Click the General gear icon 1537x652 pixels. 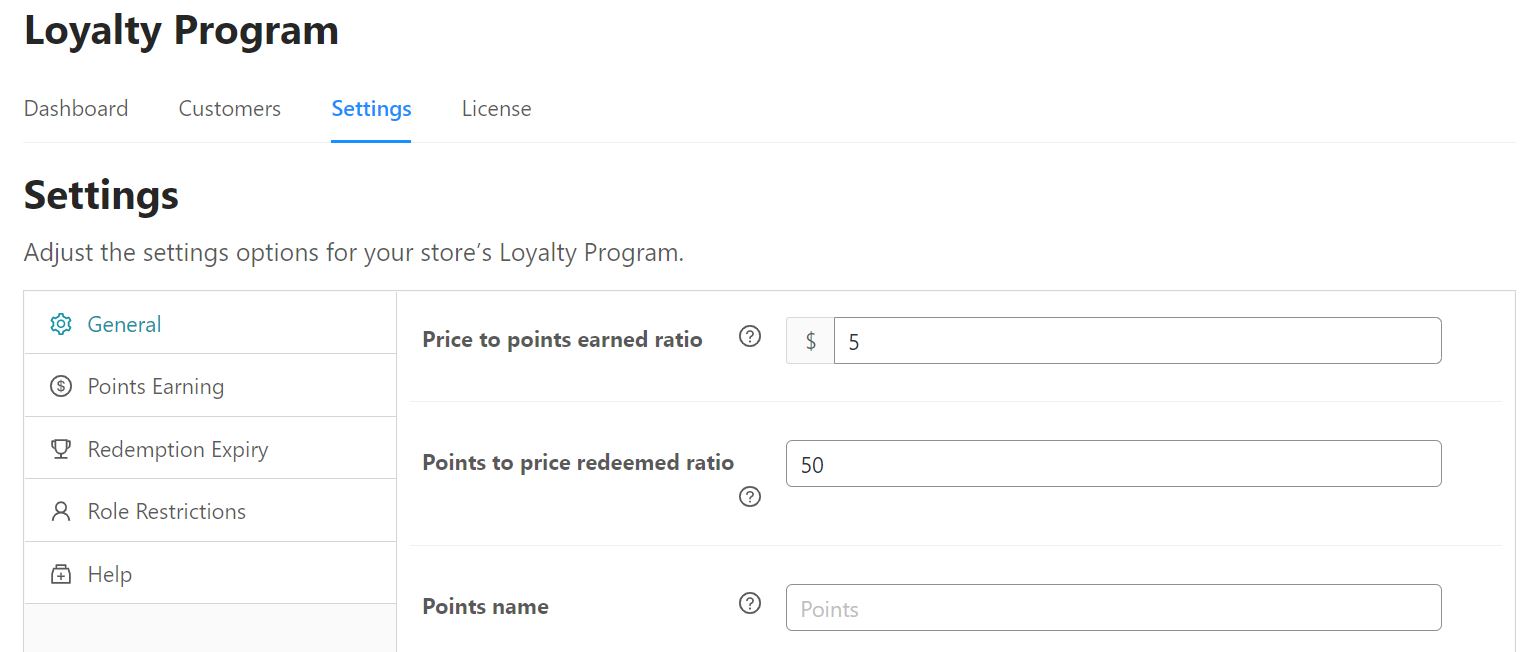point(61,324)
